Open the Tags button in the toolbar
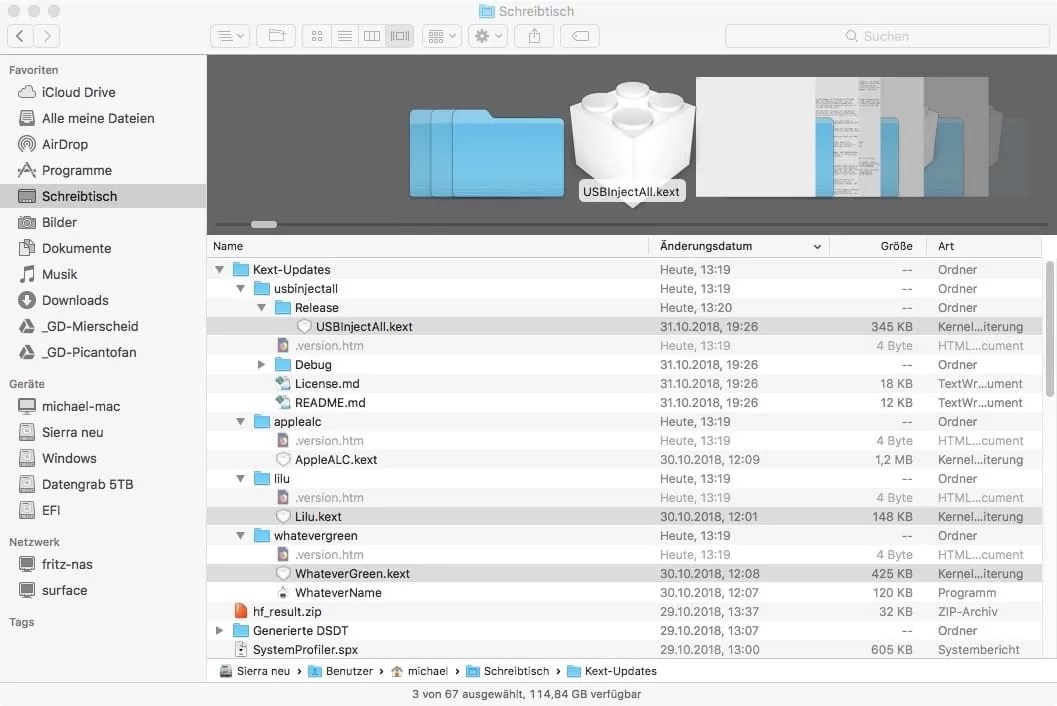This screenshot has height=706, width=1057. 579,35
